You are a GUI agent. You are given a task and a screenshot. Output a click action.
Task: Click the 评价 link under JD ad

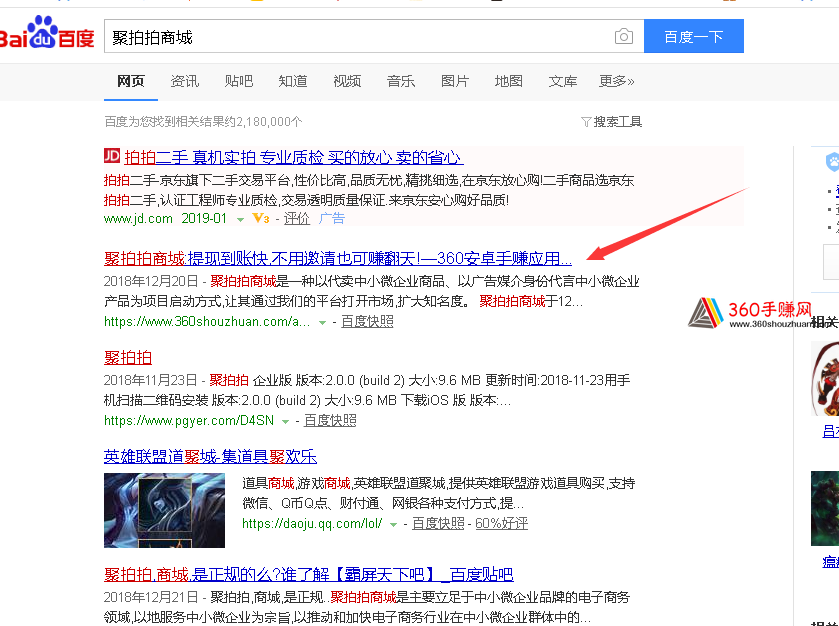[x=296, y=218]
